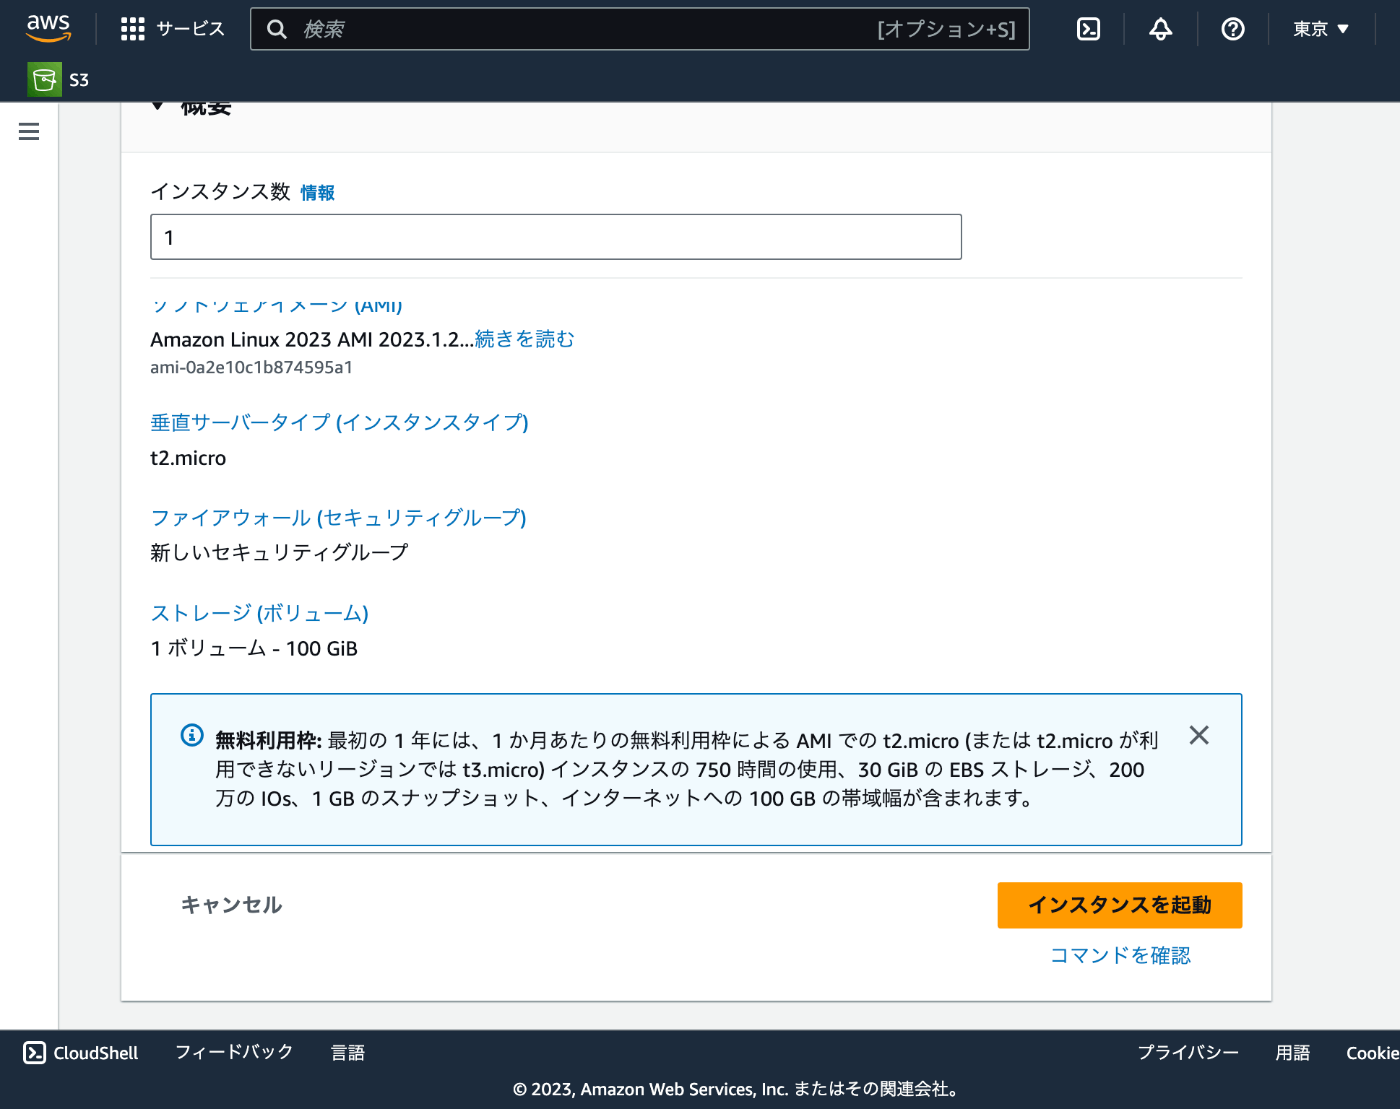
Task: Click the 無料利用枠: bold label
Action: (268, 740)
